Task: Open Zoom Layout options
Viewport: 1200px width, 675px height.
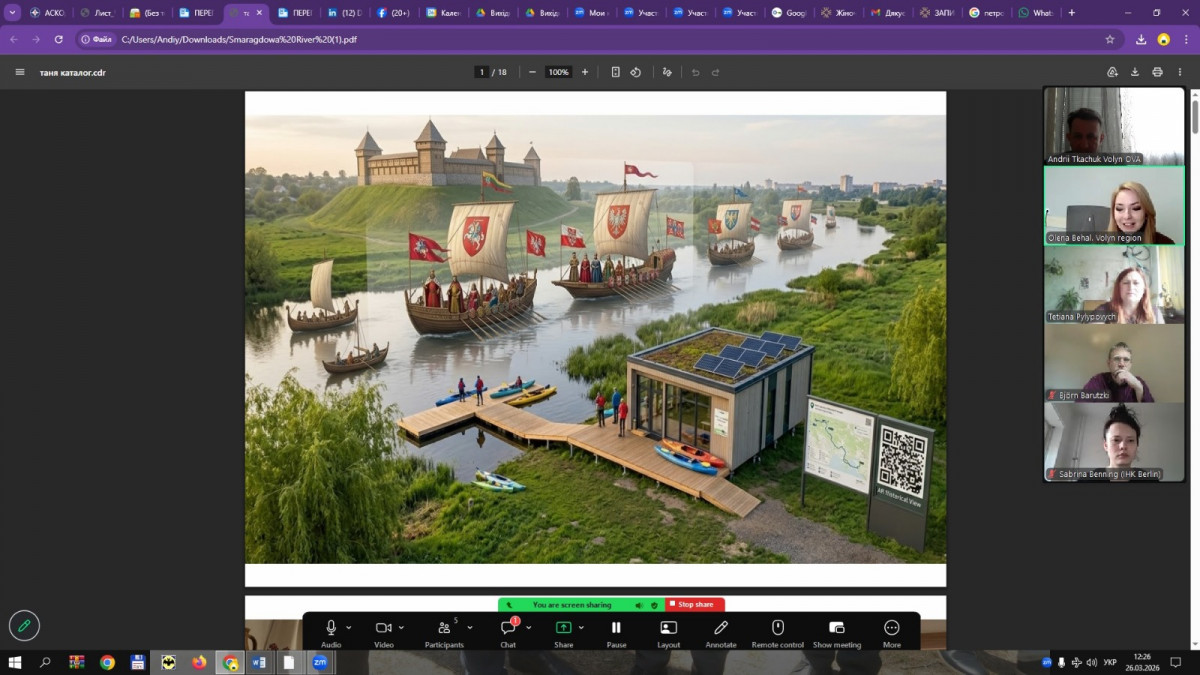Action: (669, 628)
